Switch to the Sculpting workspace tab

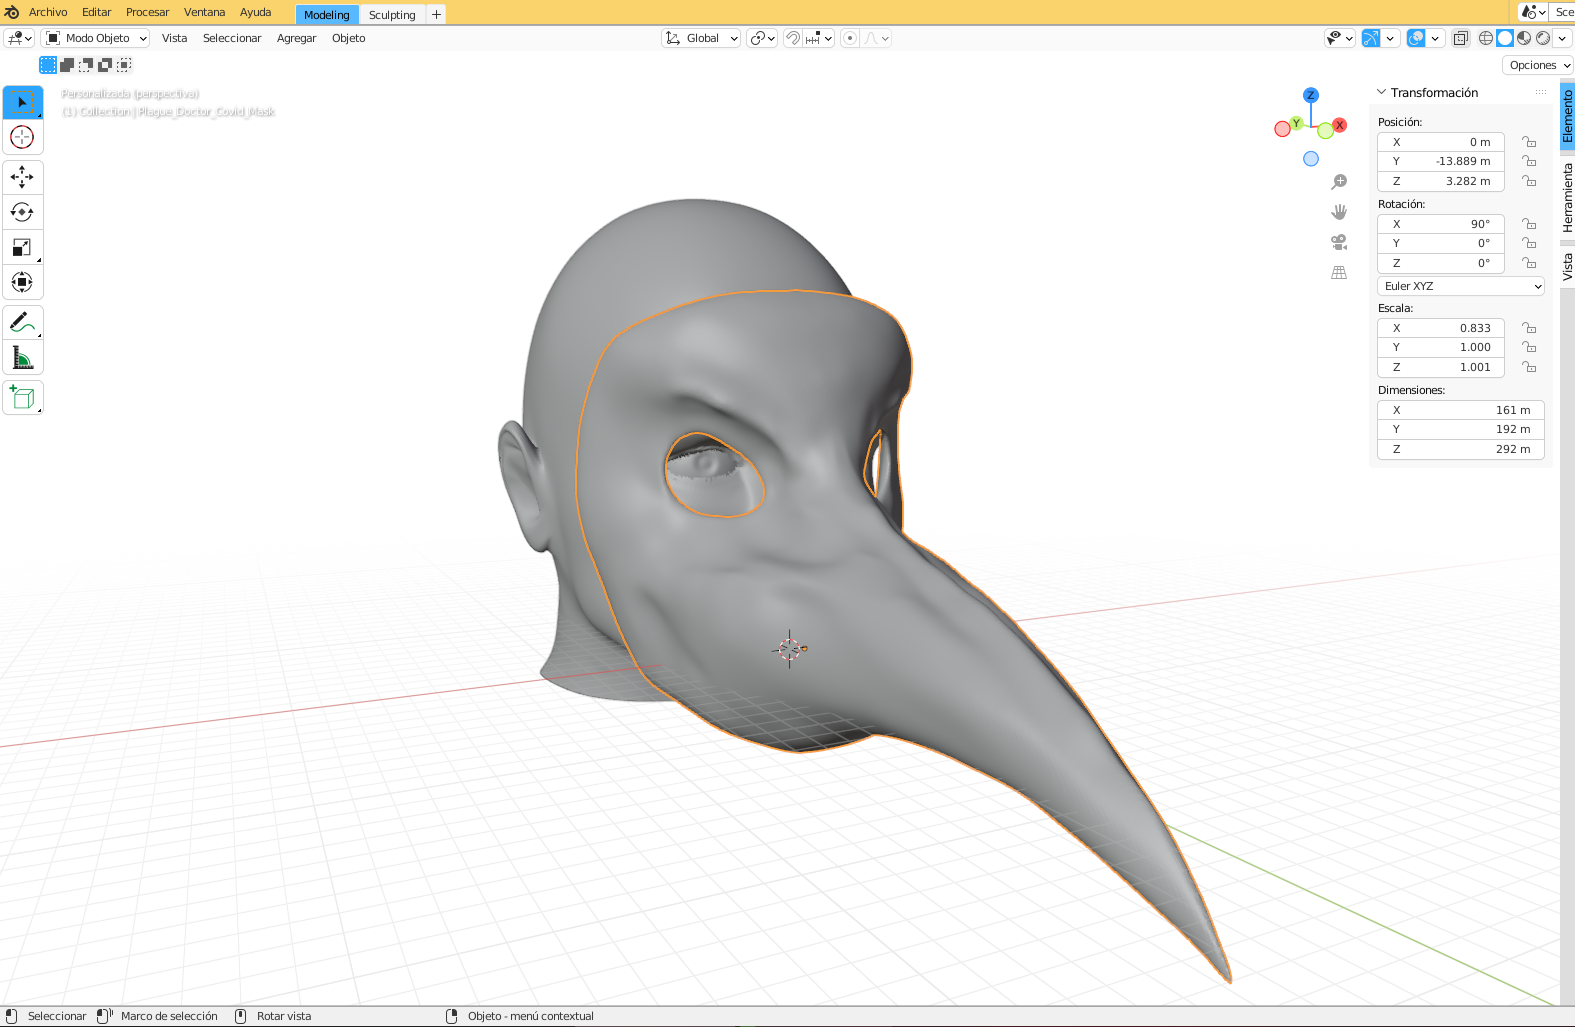(x=392, y=15)
